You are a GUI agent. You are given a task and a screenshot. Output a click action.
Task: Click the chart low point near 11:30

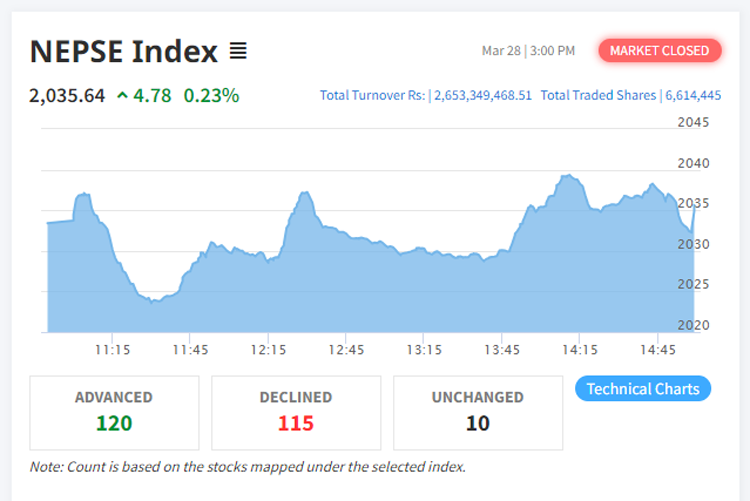coord(153,300)
